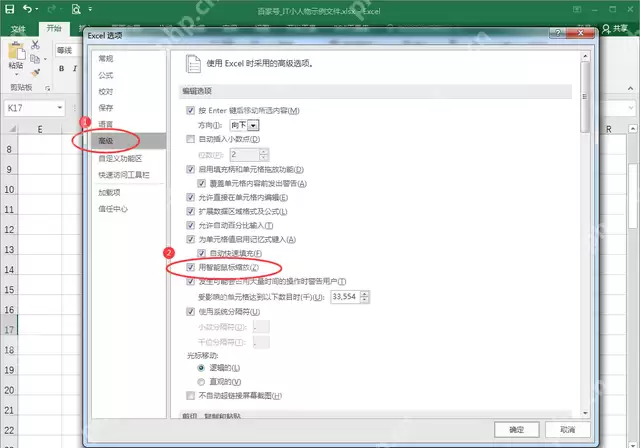Click the Cut scissors icon

[x=35, y=45]
